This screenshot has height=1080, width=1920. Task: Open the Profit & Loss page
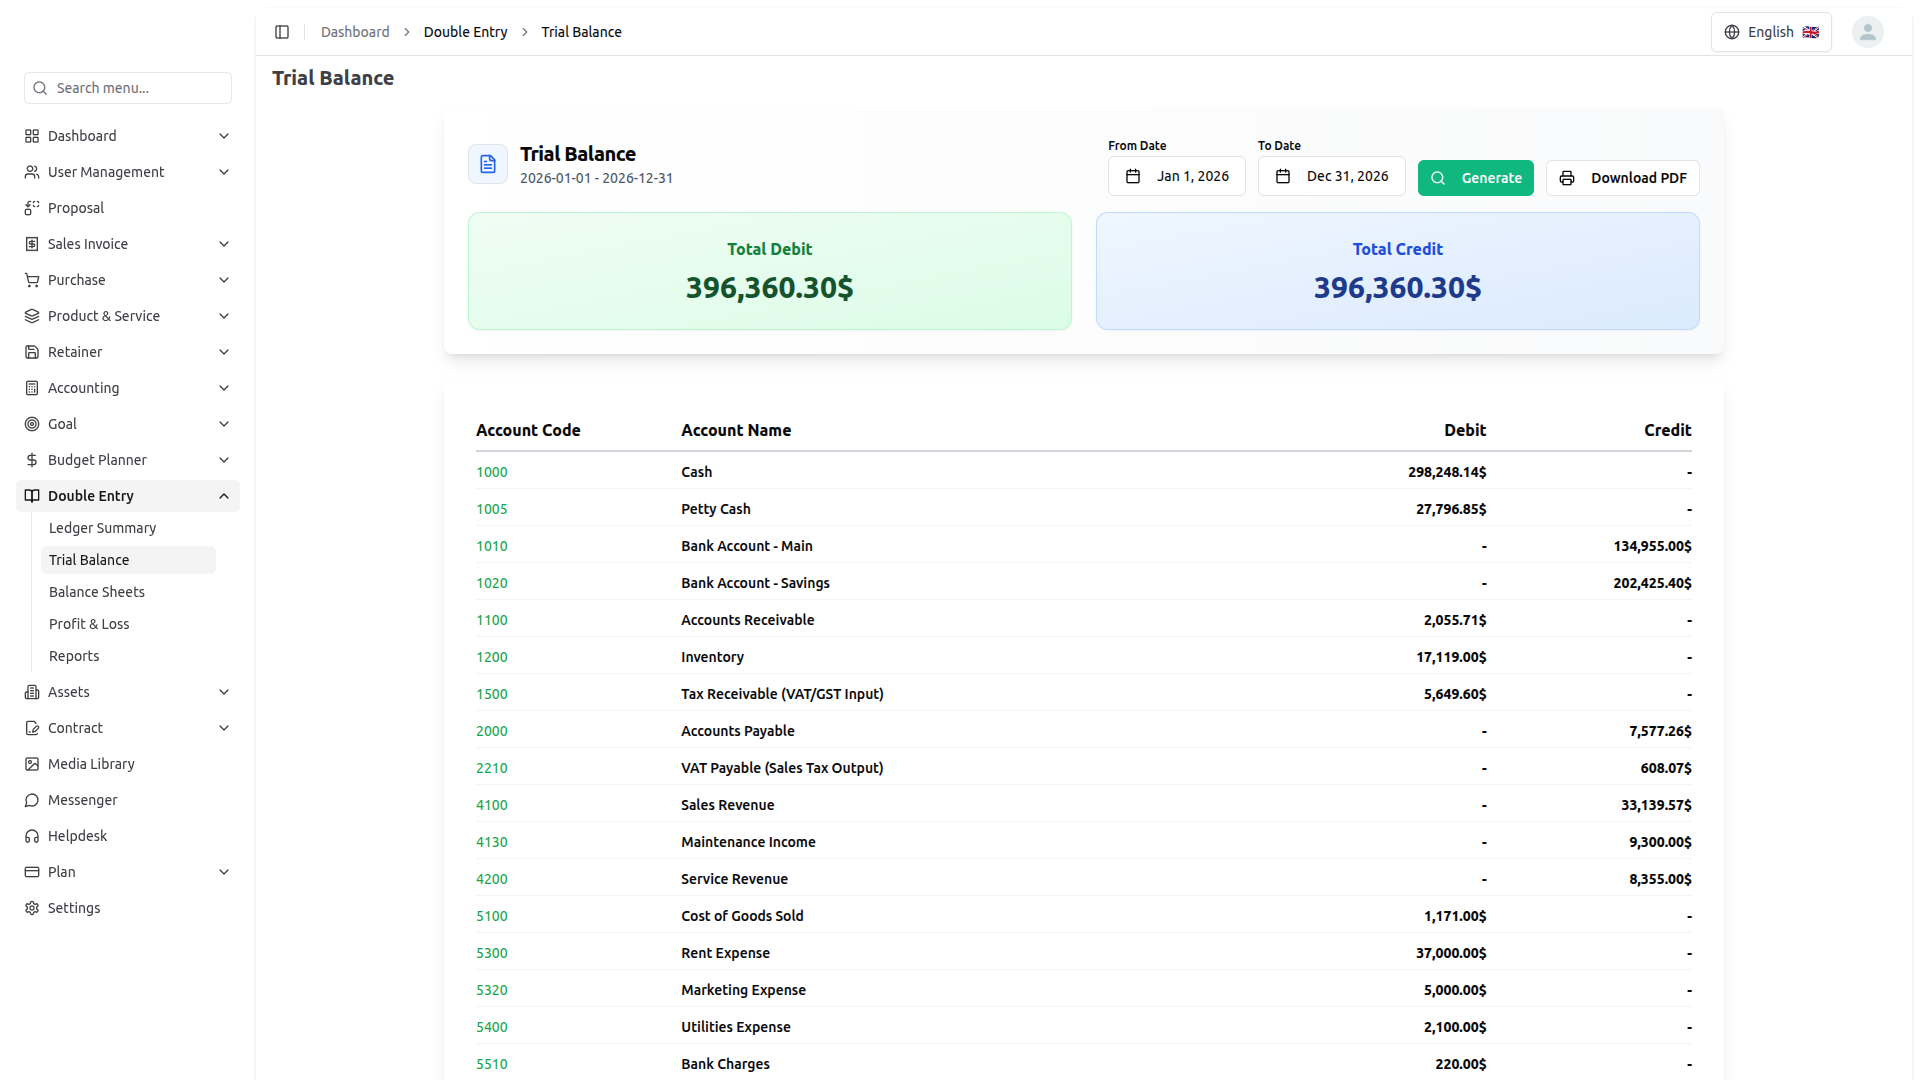[89, 624]
